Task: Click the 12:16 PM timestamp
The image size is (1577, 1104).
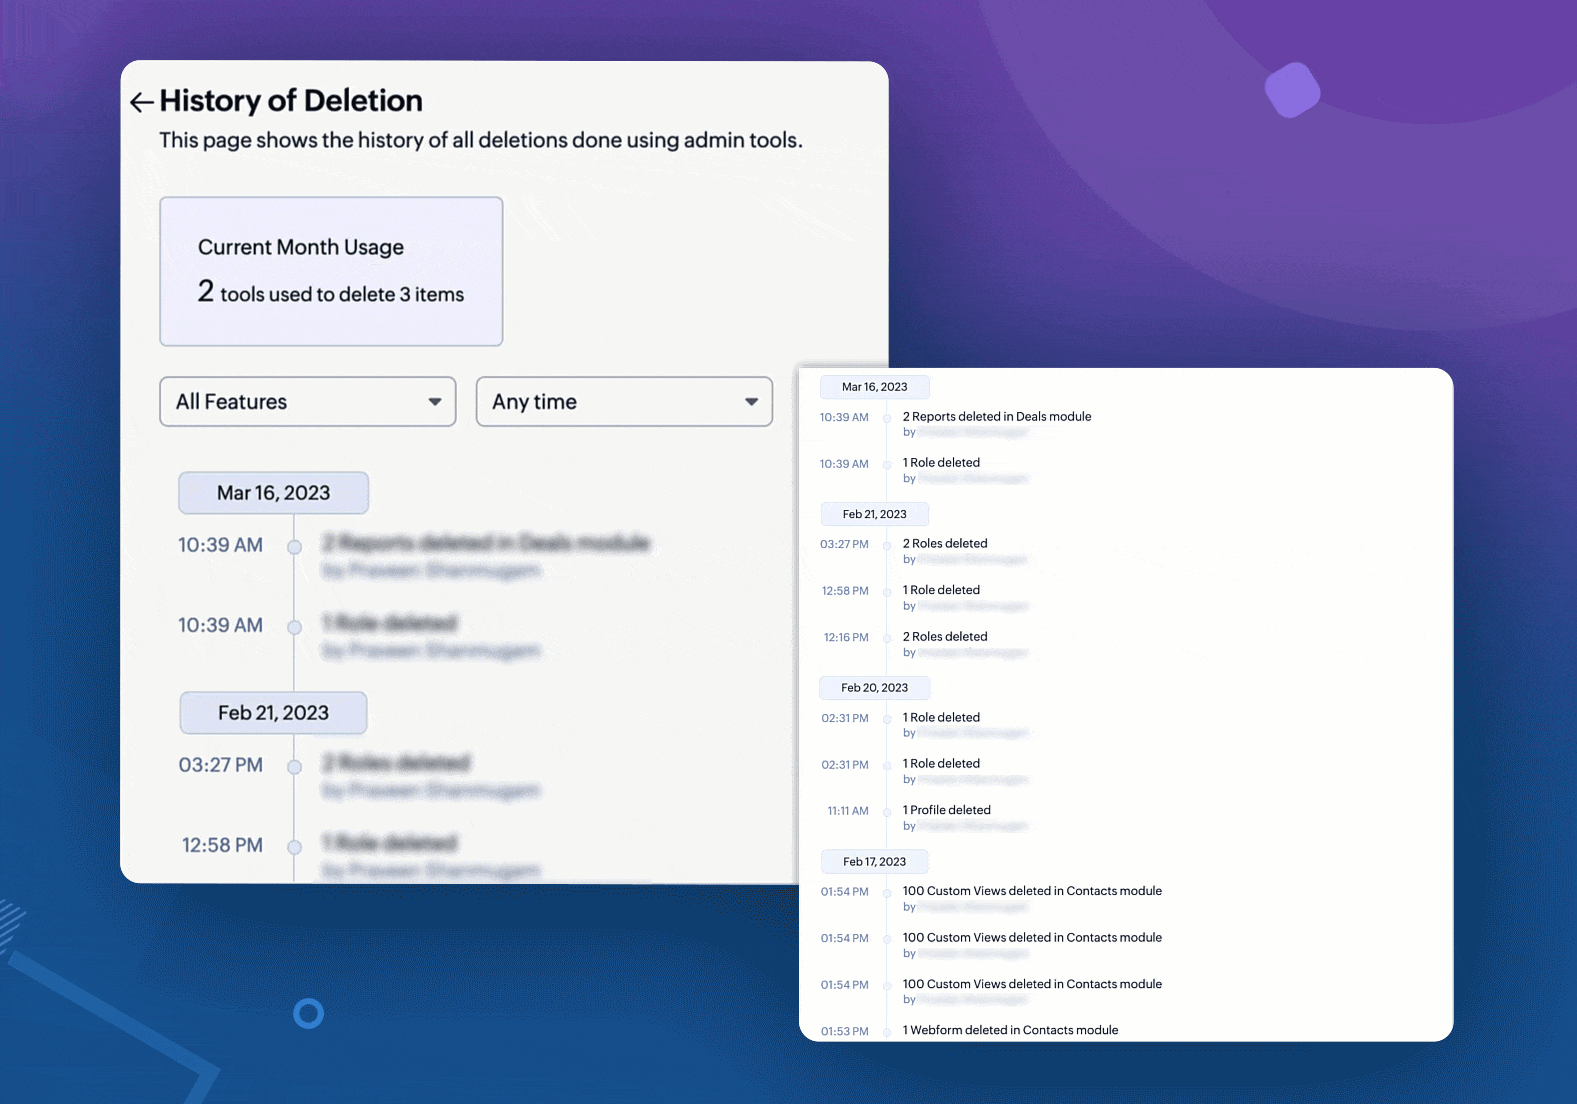Action: [x=846, y=637]
